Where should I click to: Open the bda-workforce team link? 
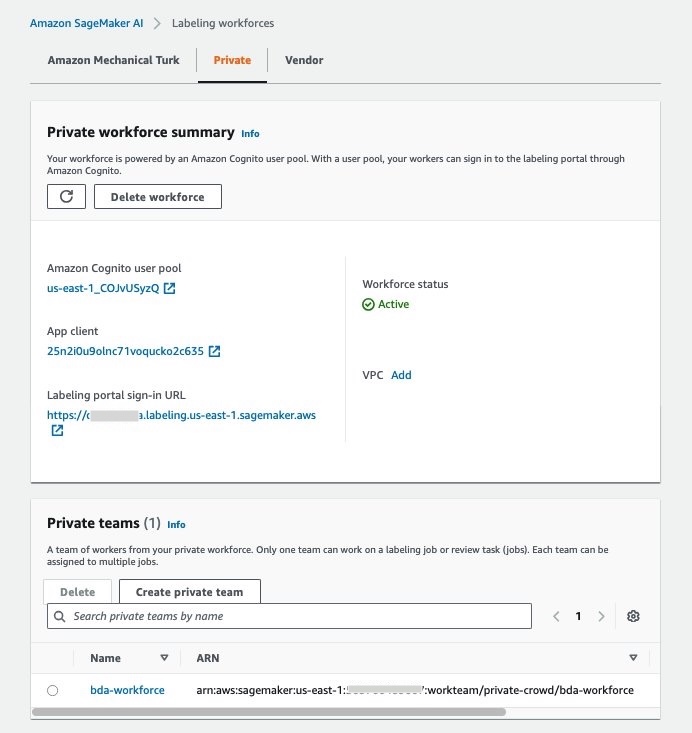tap(127, 690)
